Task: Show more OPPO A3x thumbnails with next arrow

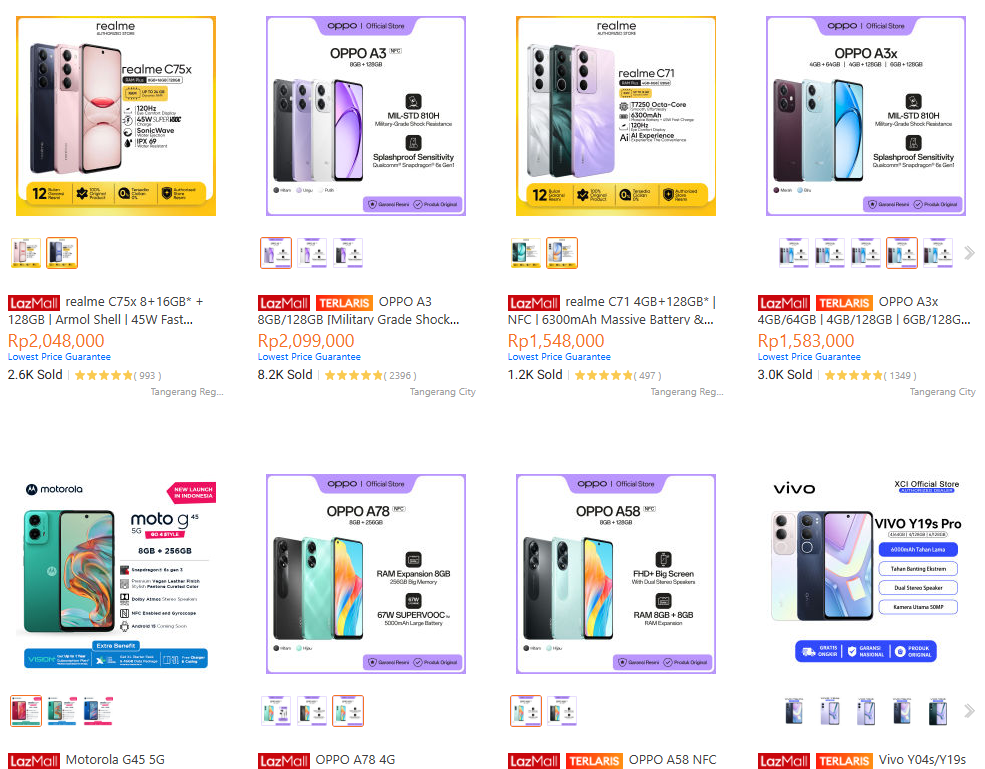Action: [x=968, y=253]
